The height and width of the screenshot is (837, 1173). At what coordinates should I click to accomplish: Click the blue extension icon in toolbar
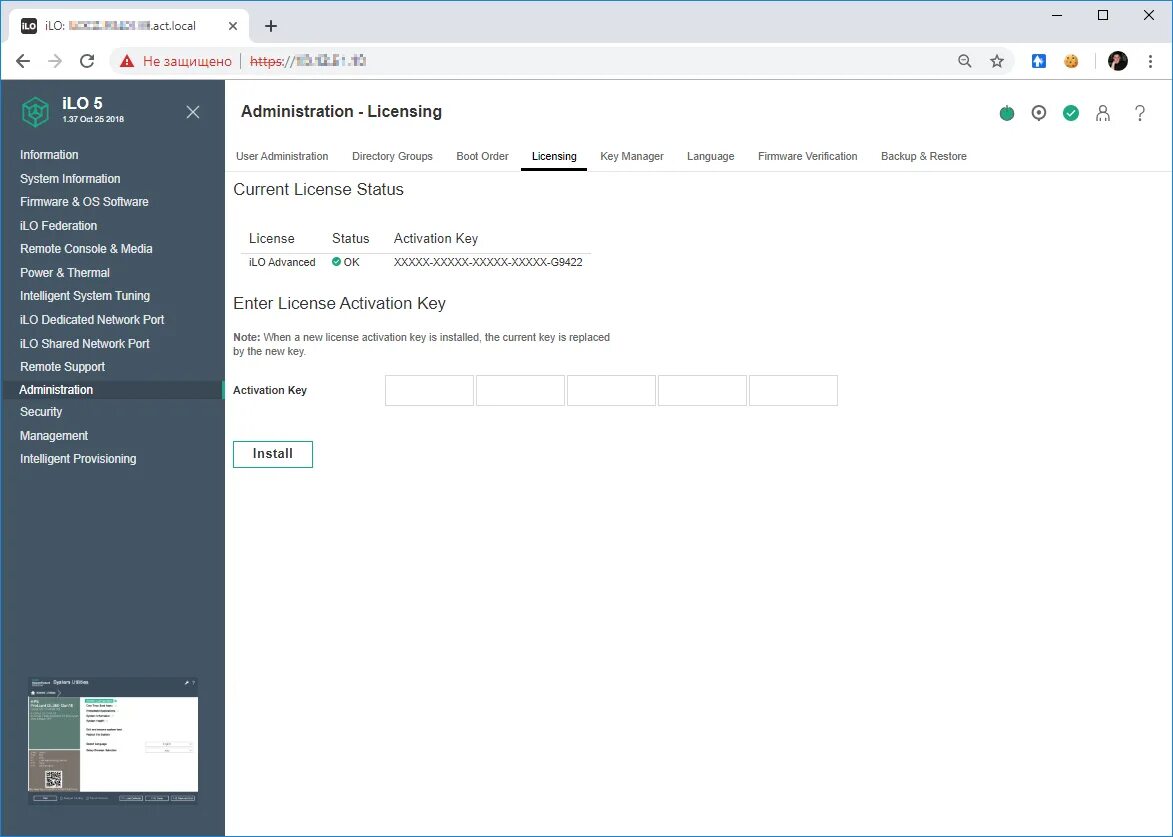(x=1038, y=61)
